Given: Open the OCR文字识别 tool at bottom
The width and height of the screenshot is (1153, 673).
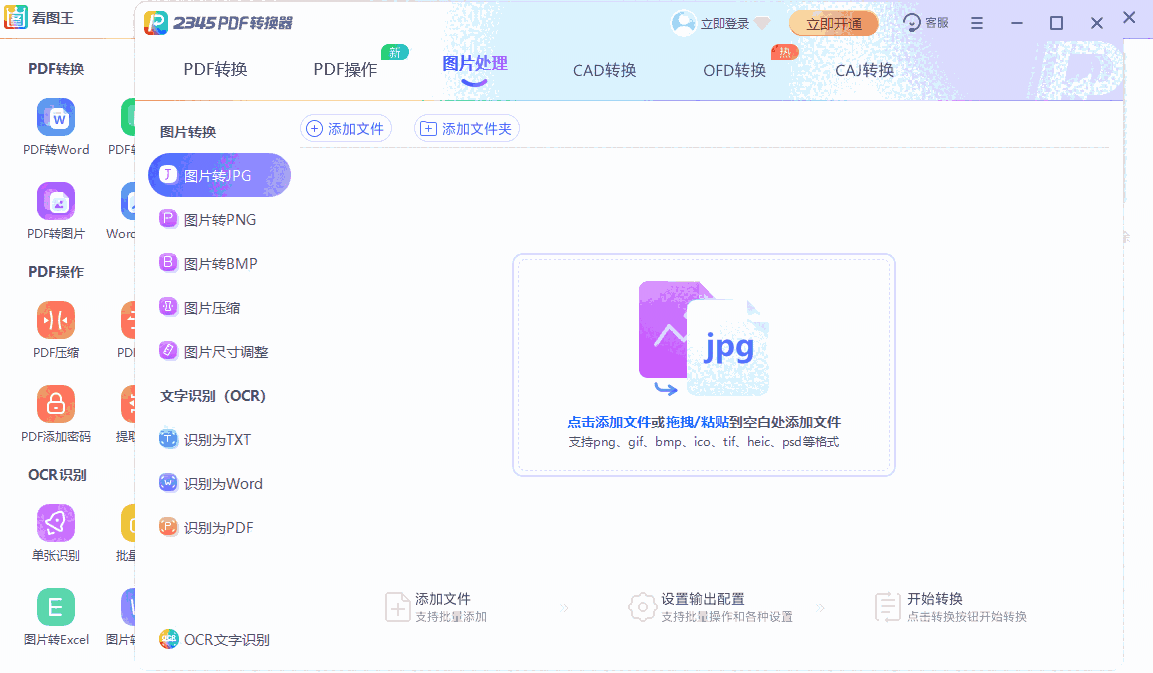Looking at the screenshot, I should 226,639.
